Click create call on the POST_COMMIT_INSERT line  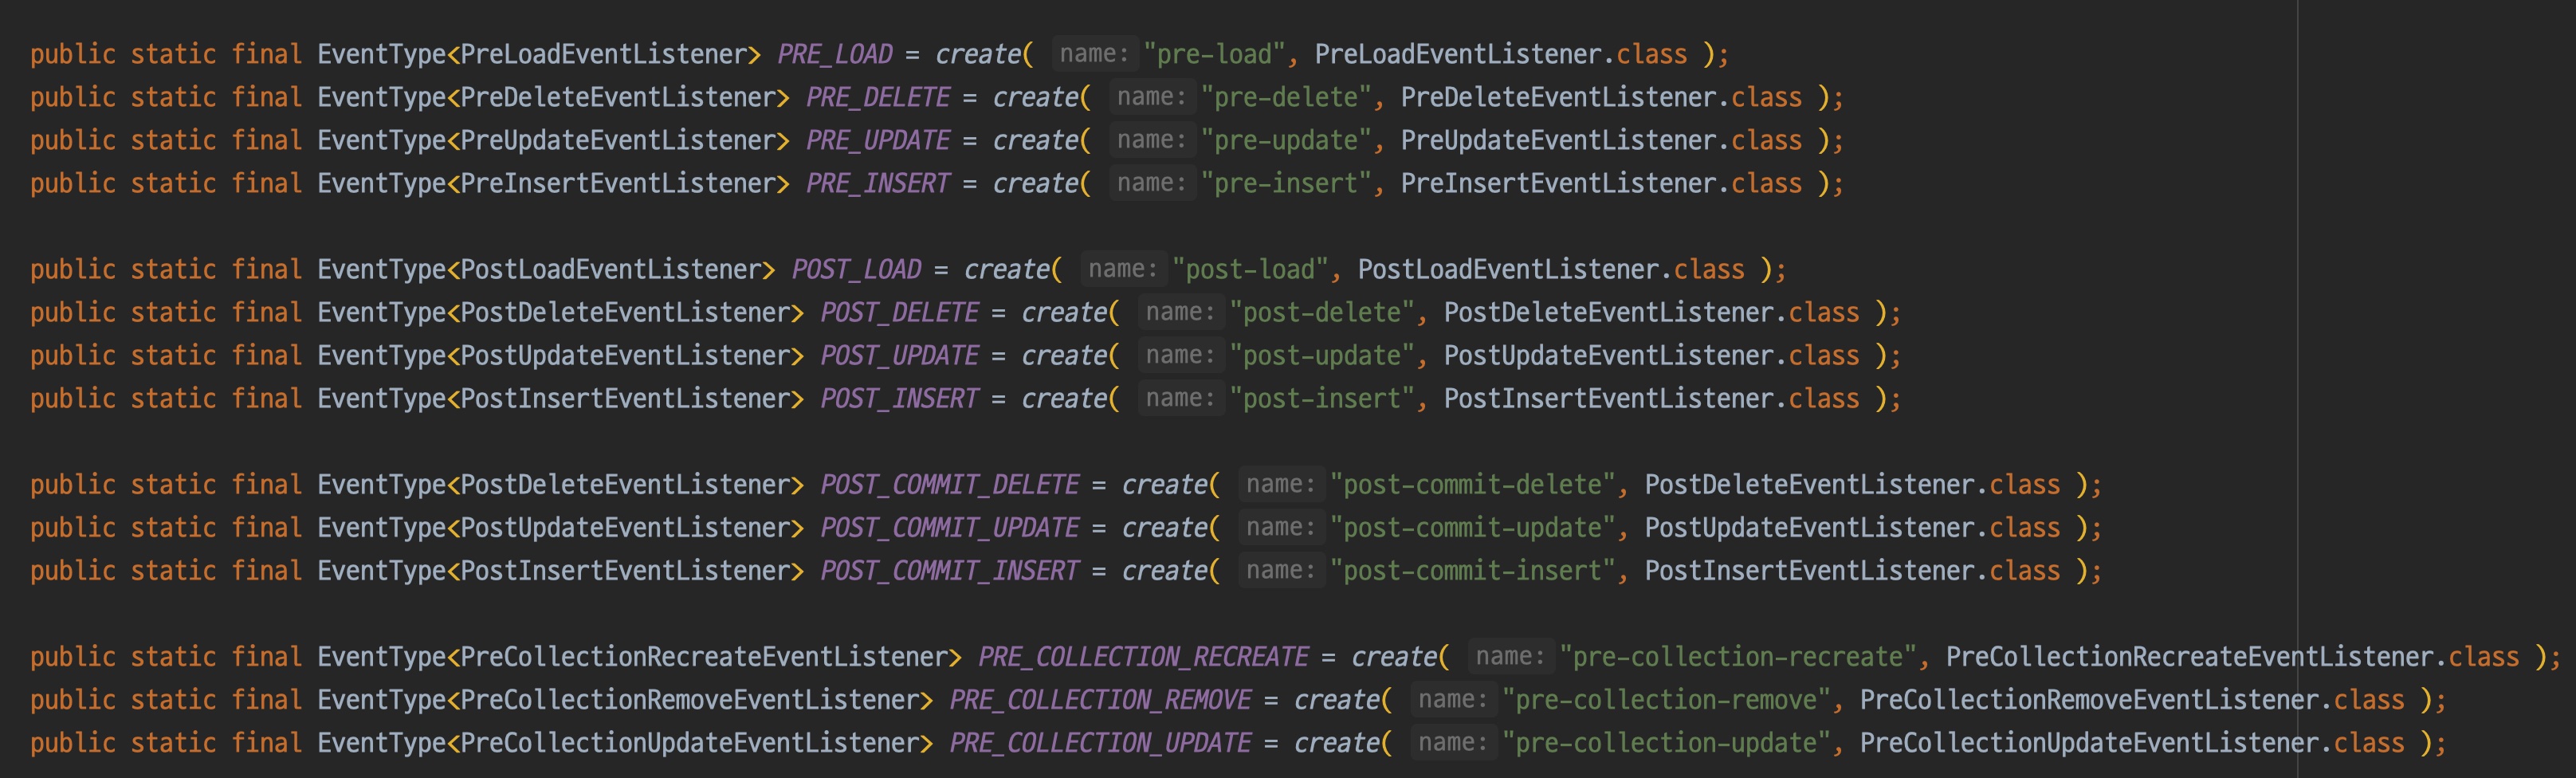[x=1165, y=570]
